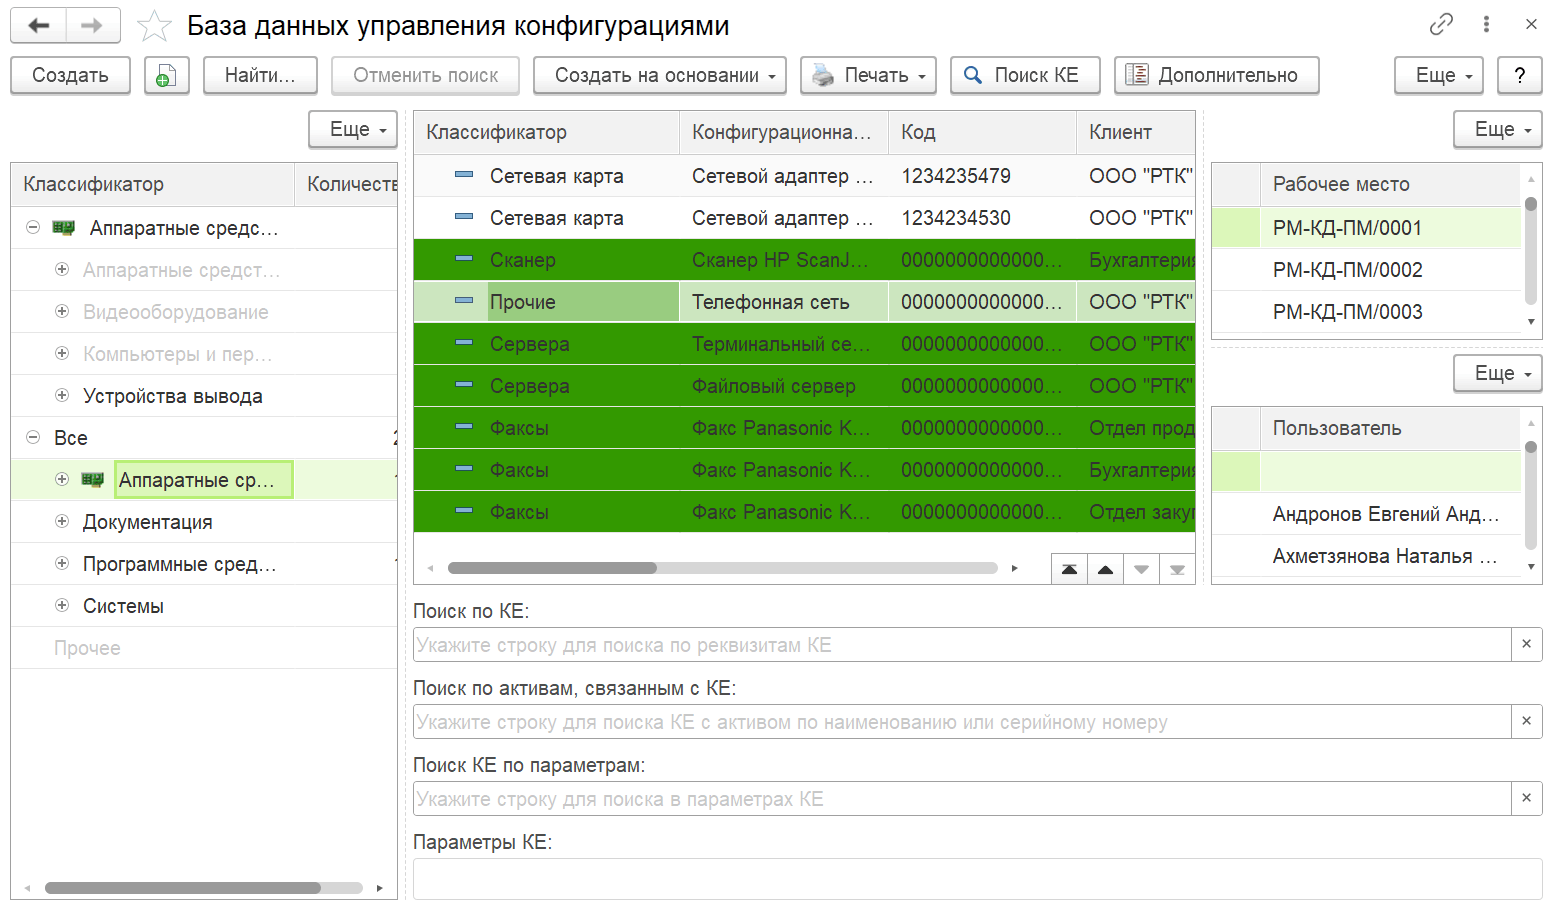This screenshot has width=1562, height=914.
Task: Click the main table scroll-right arrow
Action: 1014,568
